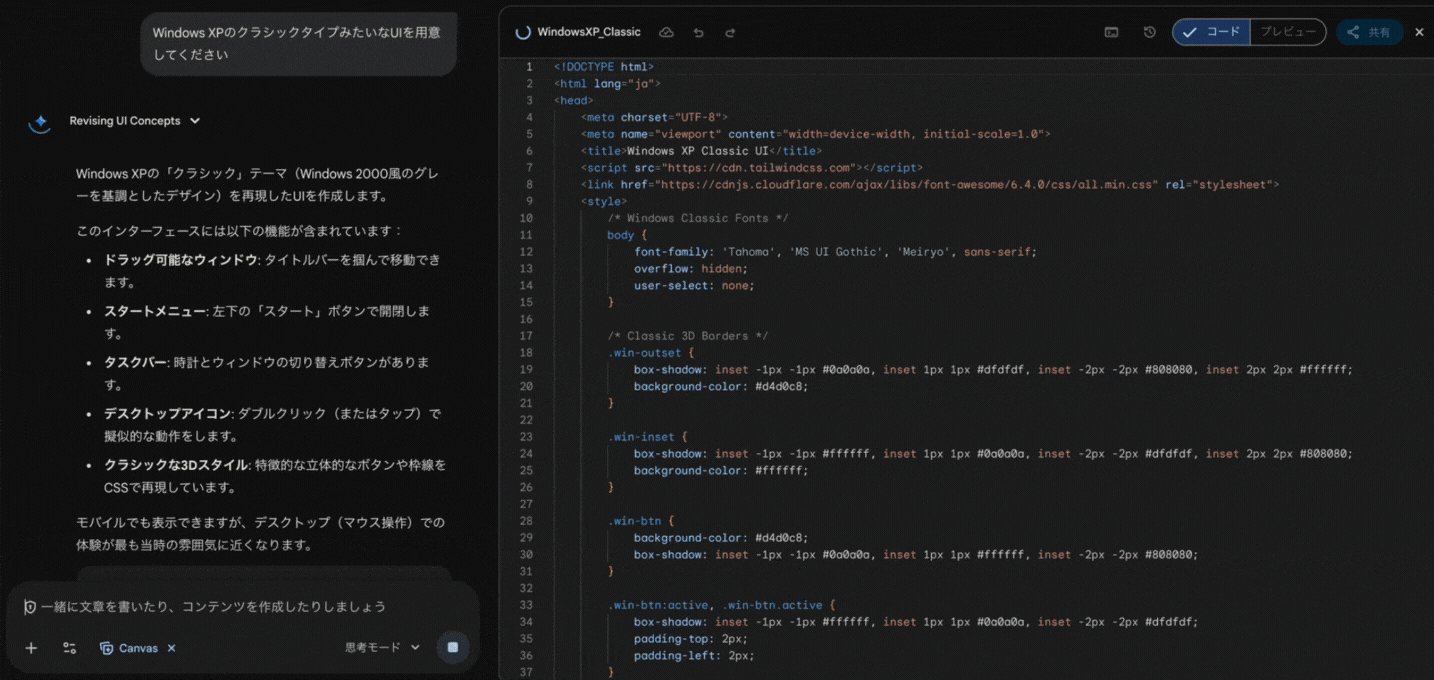The image size is (1434, 680).
Task: Remove the Canvas chip with its X
Action: (x=171, y=648)
